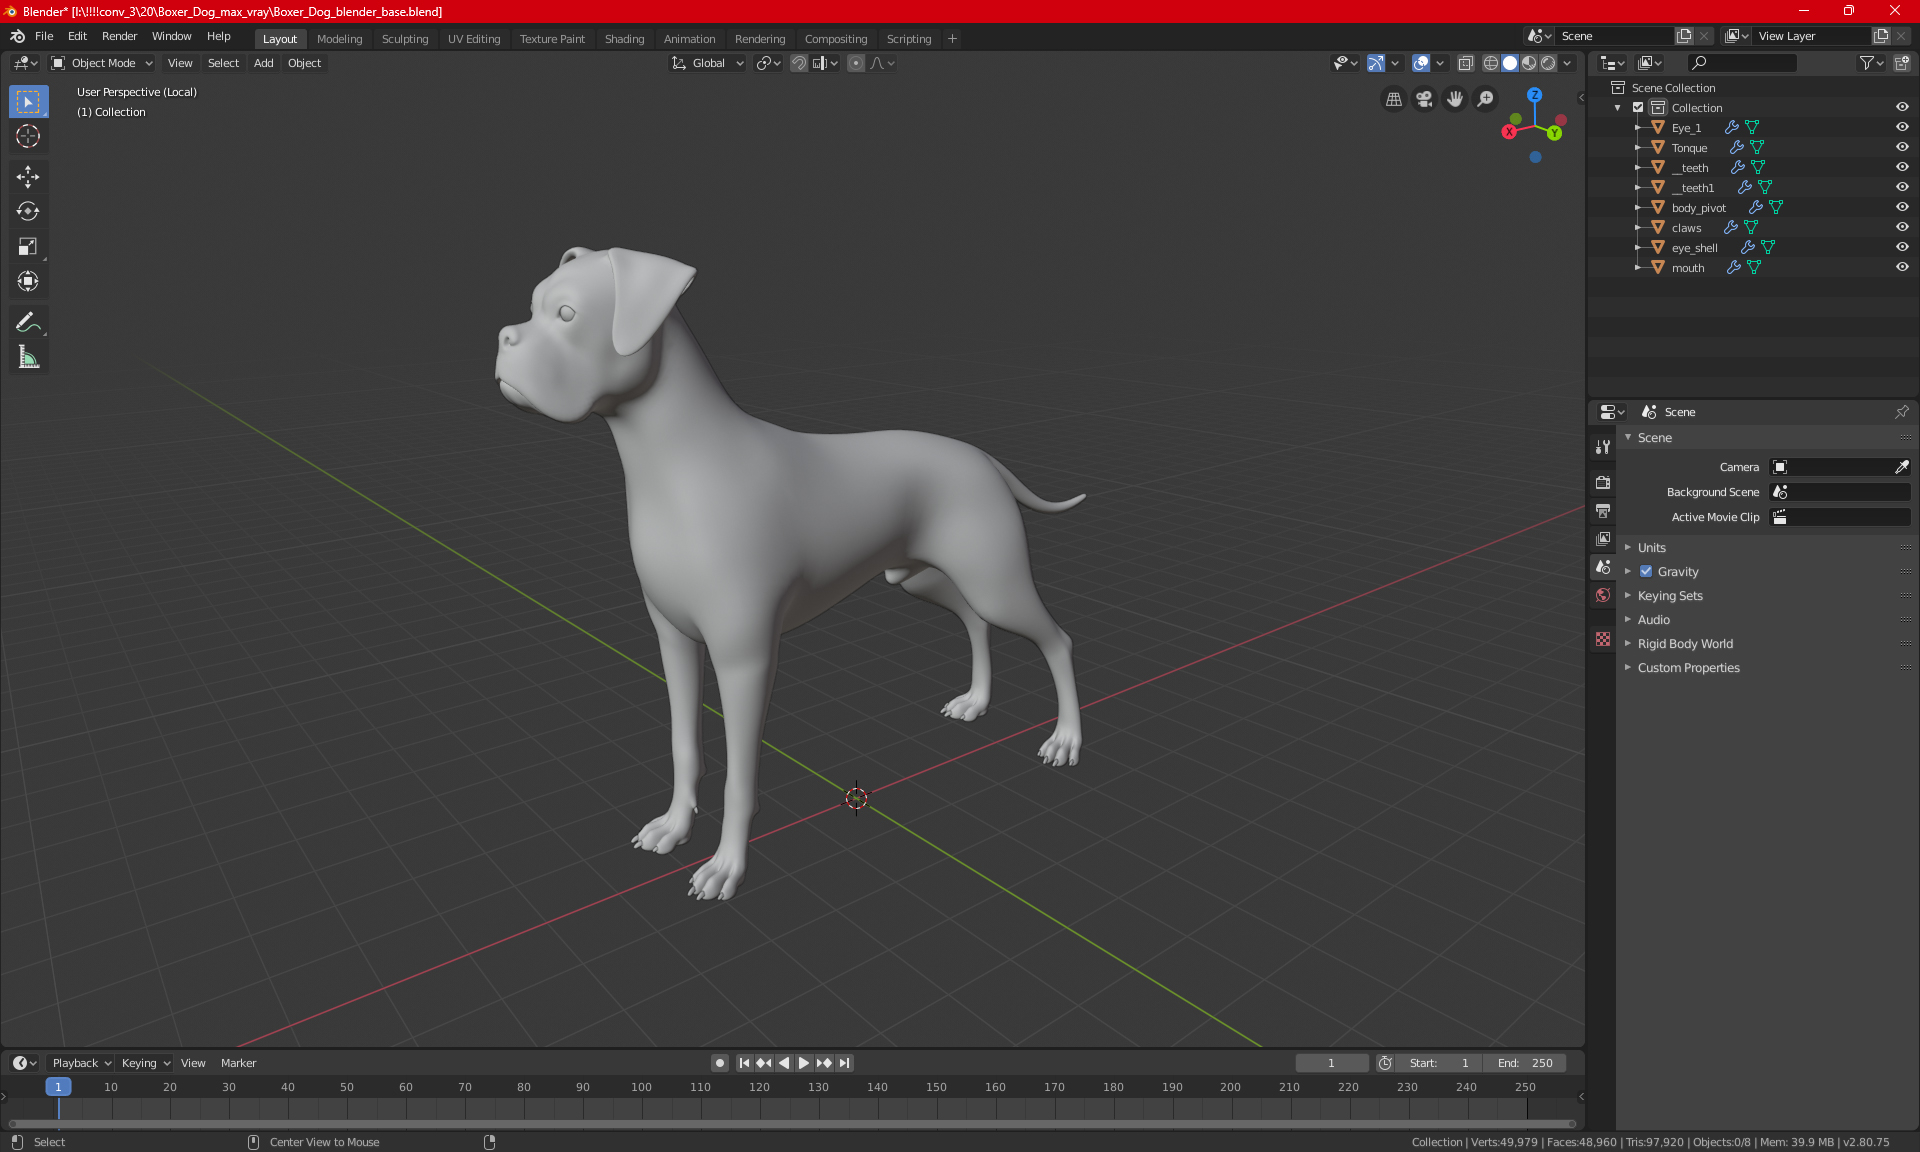Hide the body_pivot object
The image size is (1920, 1152).
1902,207
